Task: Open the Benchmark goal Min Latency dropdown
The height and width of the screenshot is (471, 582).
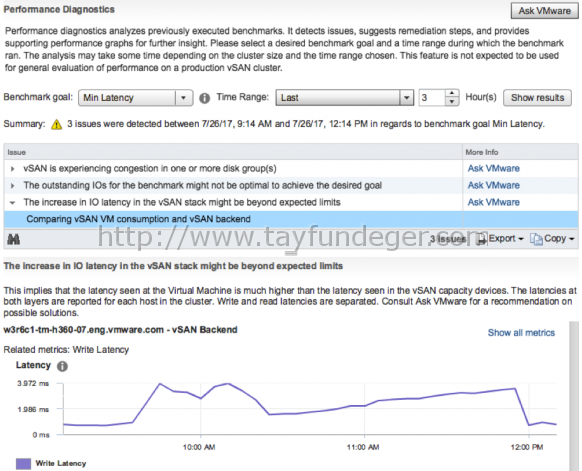Action: pos(135,98)
